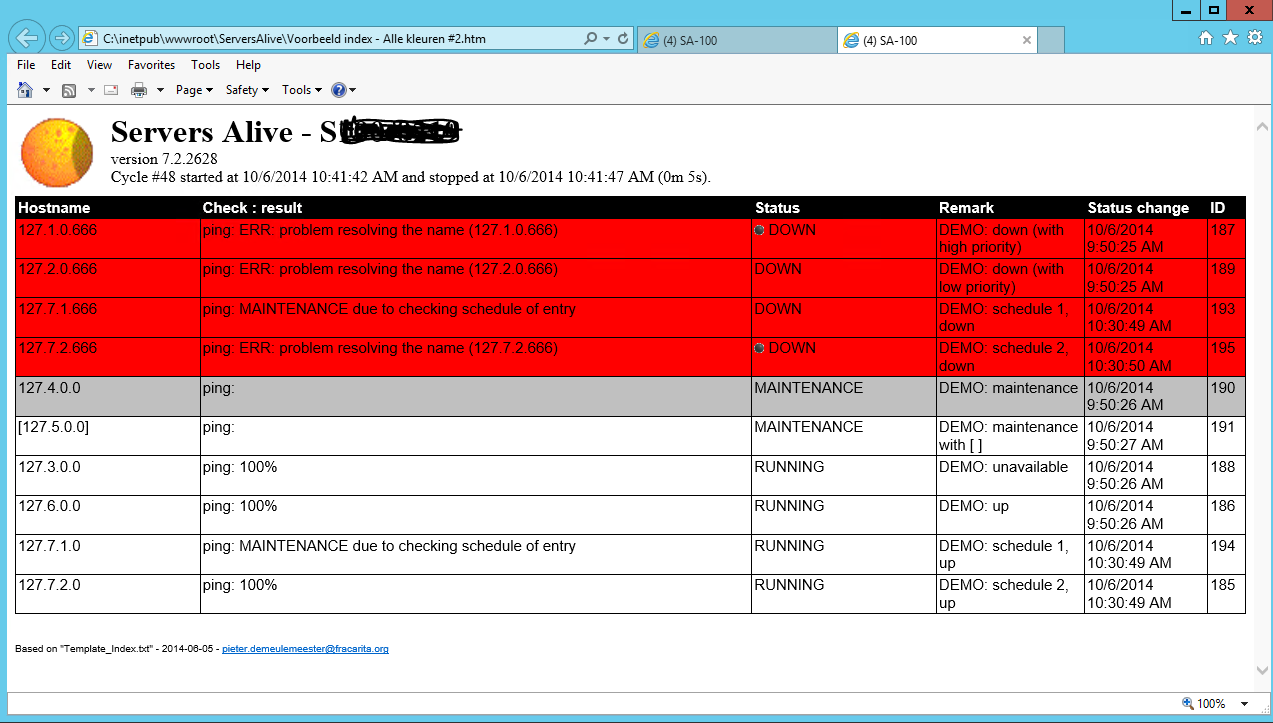Image resolution: width=1273 pixels, height=723 pixels.
Task: Open the feeds dropdown arrow
Action: [90, 90]
